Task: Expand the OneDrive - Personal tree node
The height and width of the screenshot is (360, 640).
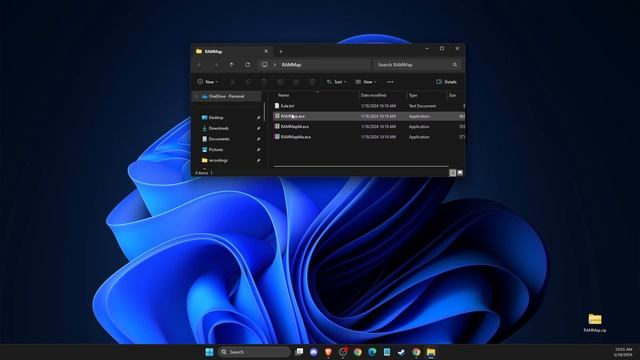Action: 196,96
